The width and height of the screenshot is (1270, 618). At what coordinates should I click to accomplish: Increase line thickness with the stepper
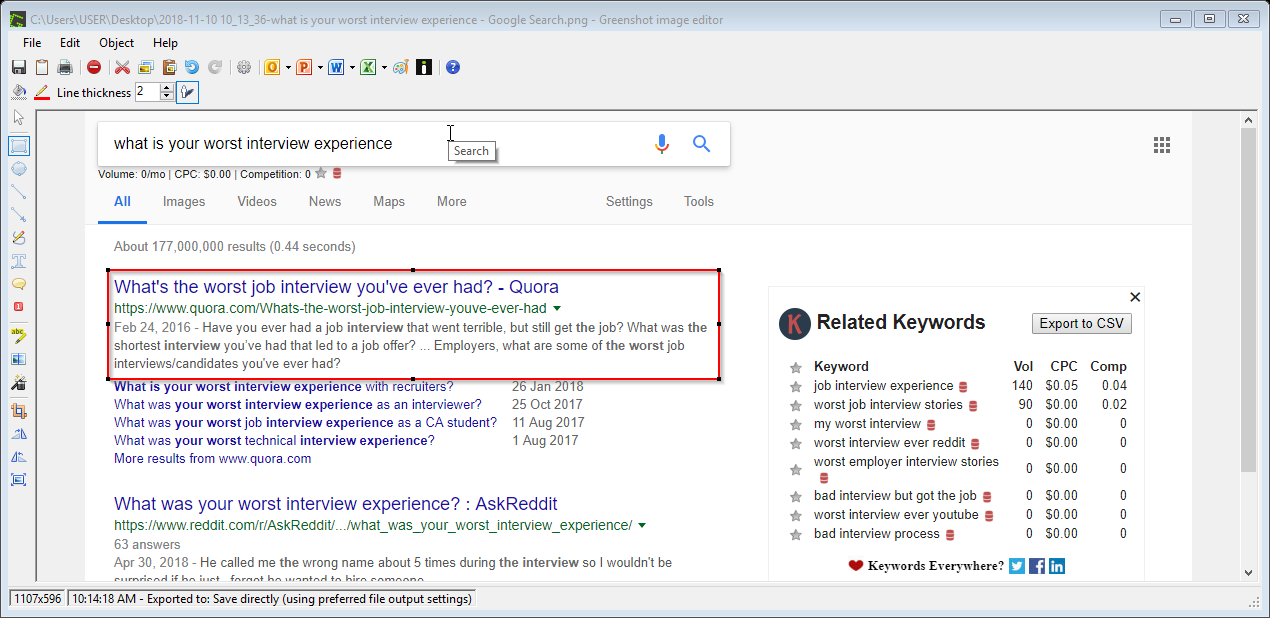pos(166,87)
